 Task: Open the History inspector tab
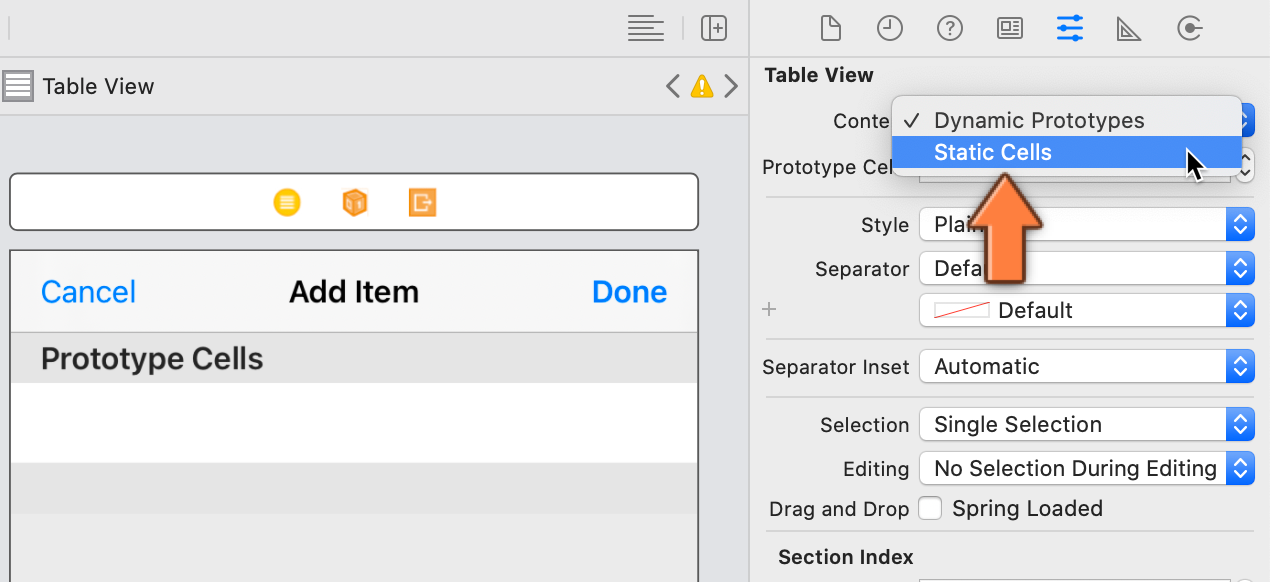pyautogui.click(x=889, y=28)
